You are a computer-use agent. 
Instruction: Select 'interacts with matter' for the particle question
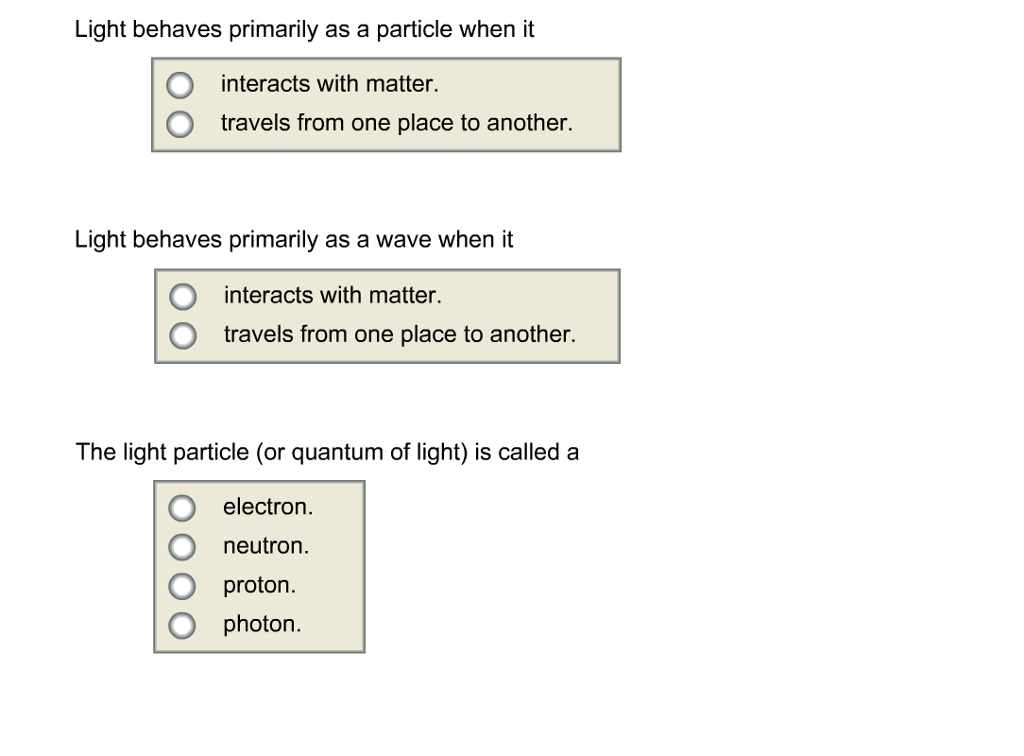click(x=180, y=85)
